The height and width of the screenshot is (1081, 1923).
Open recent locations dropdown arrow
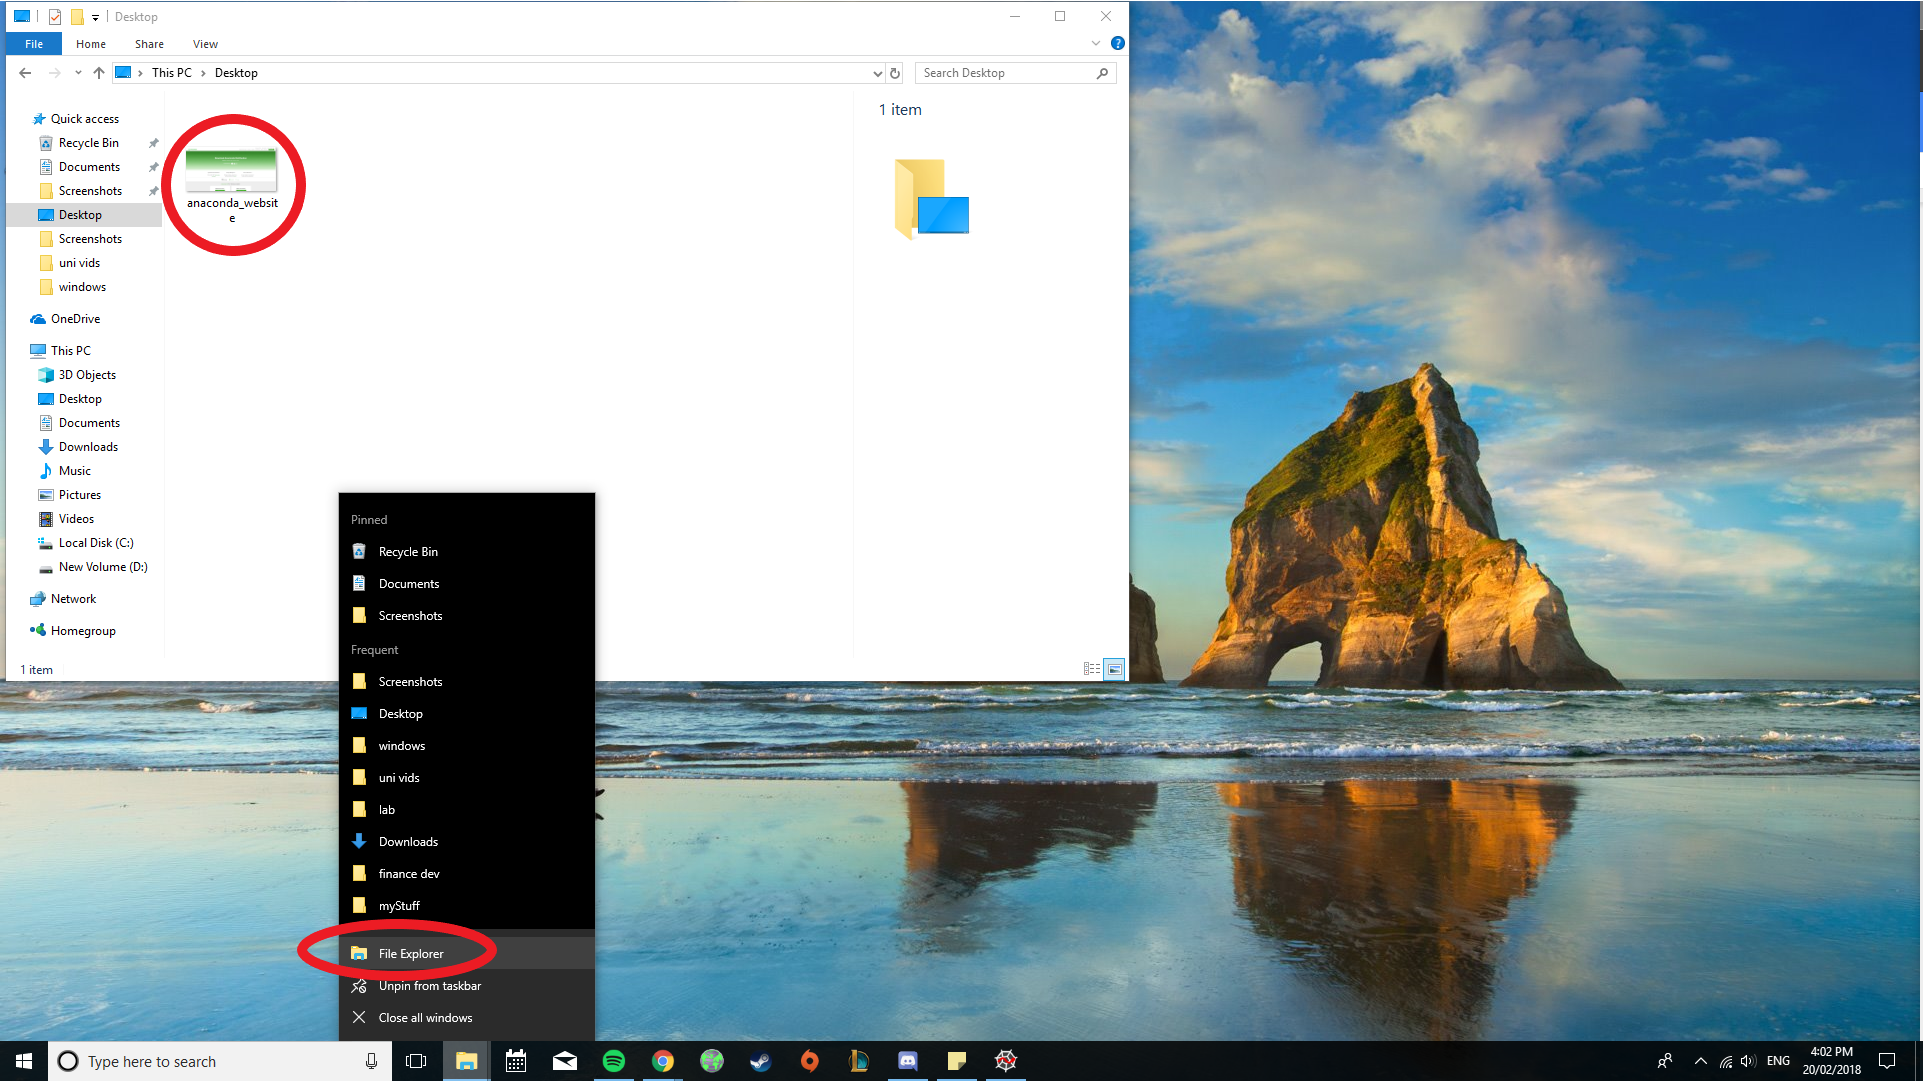[78, 73]
